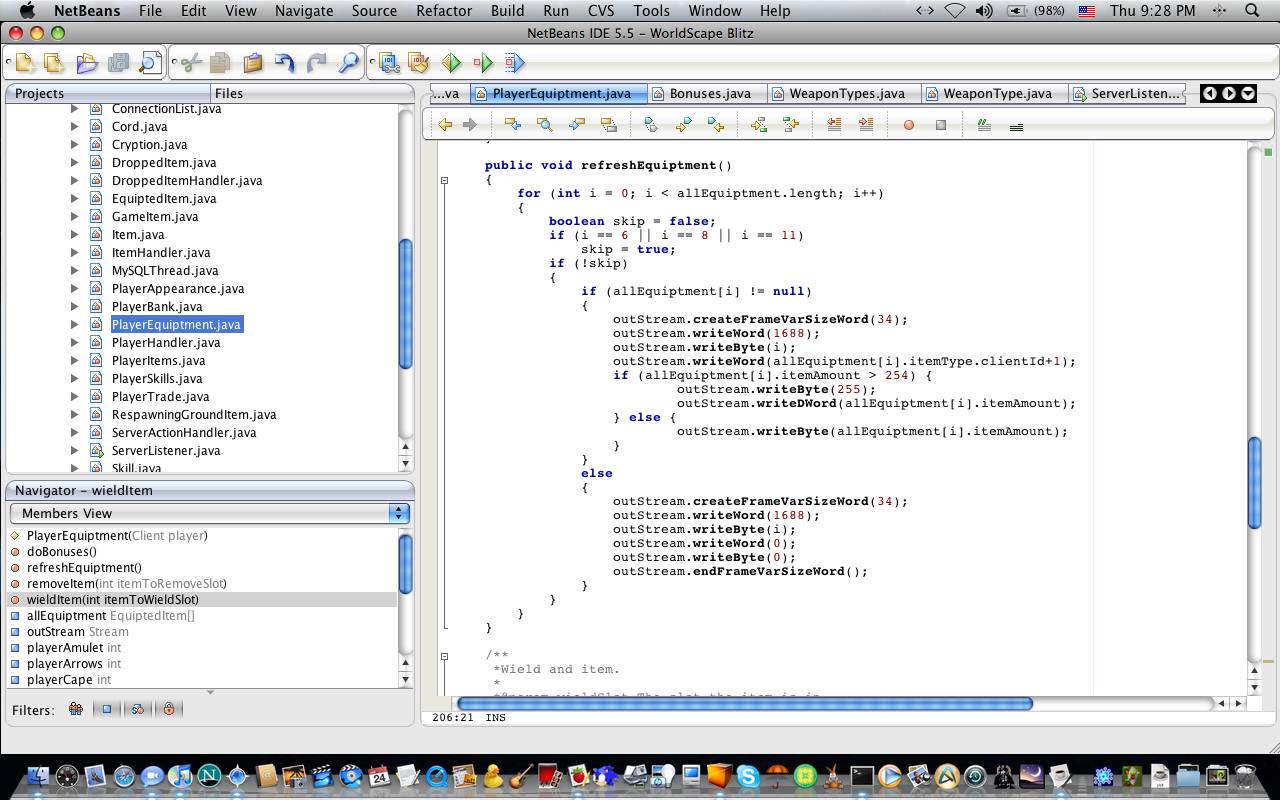Toggle Show Inherited Members filter
The width and height of the screenshot is (1280, 800).
pyautogui.click(x=76, y=709)
